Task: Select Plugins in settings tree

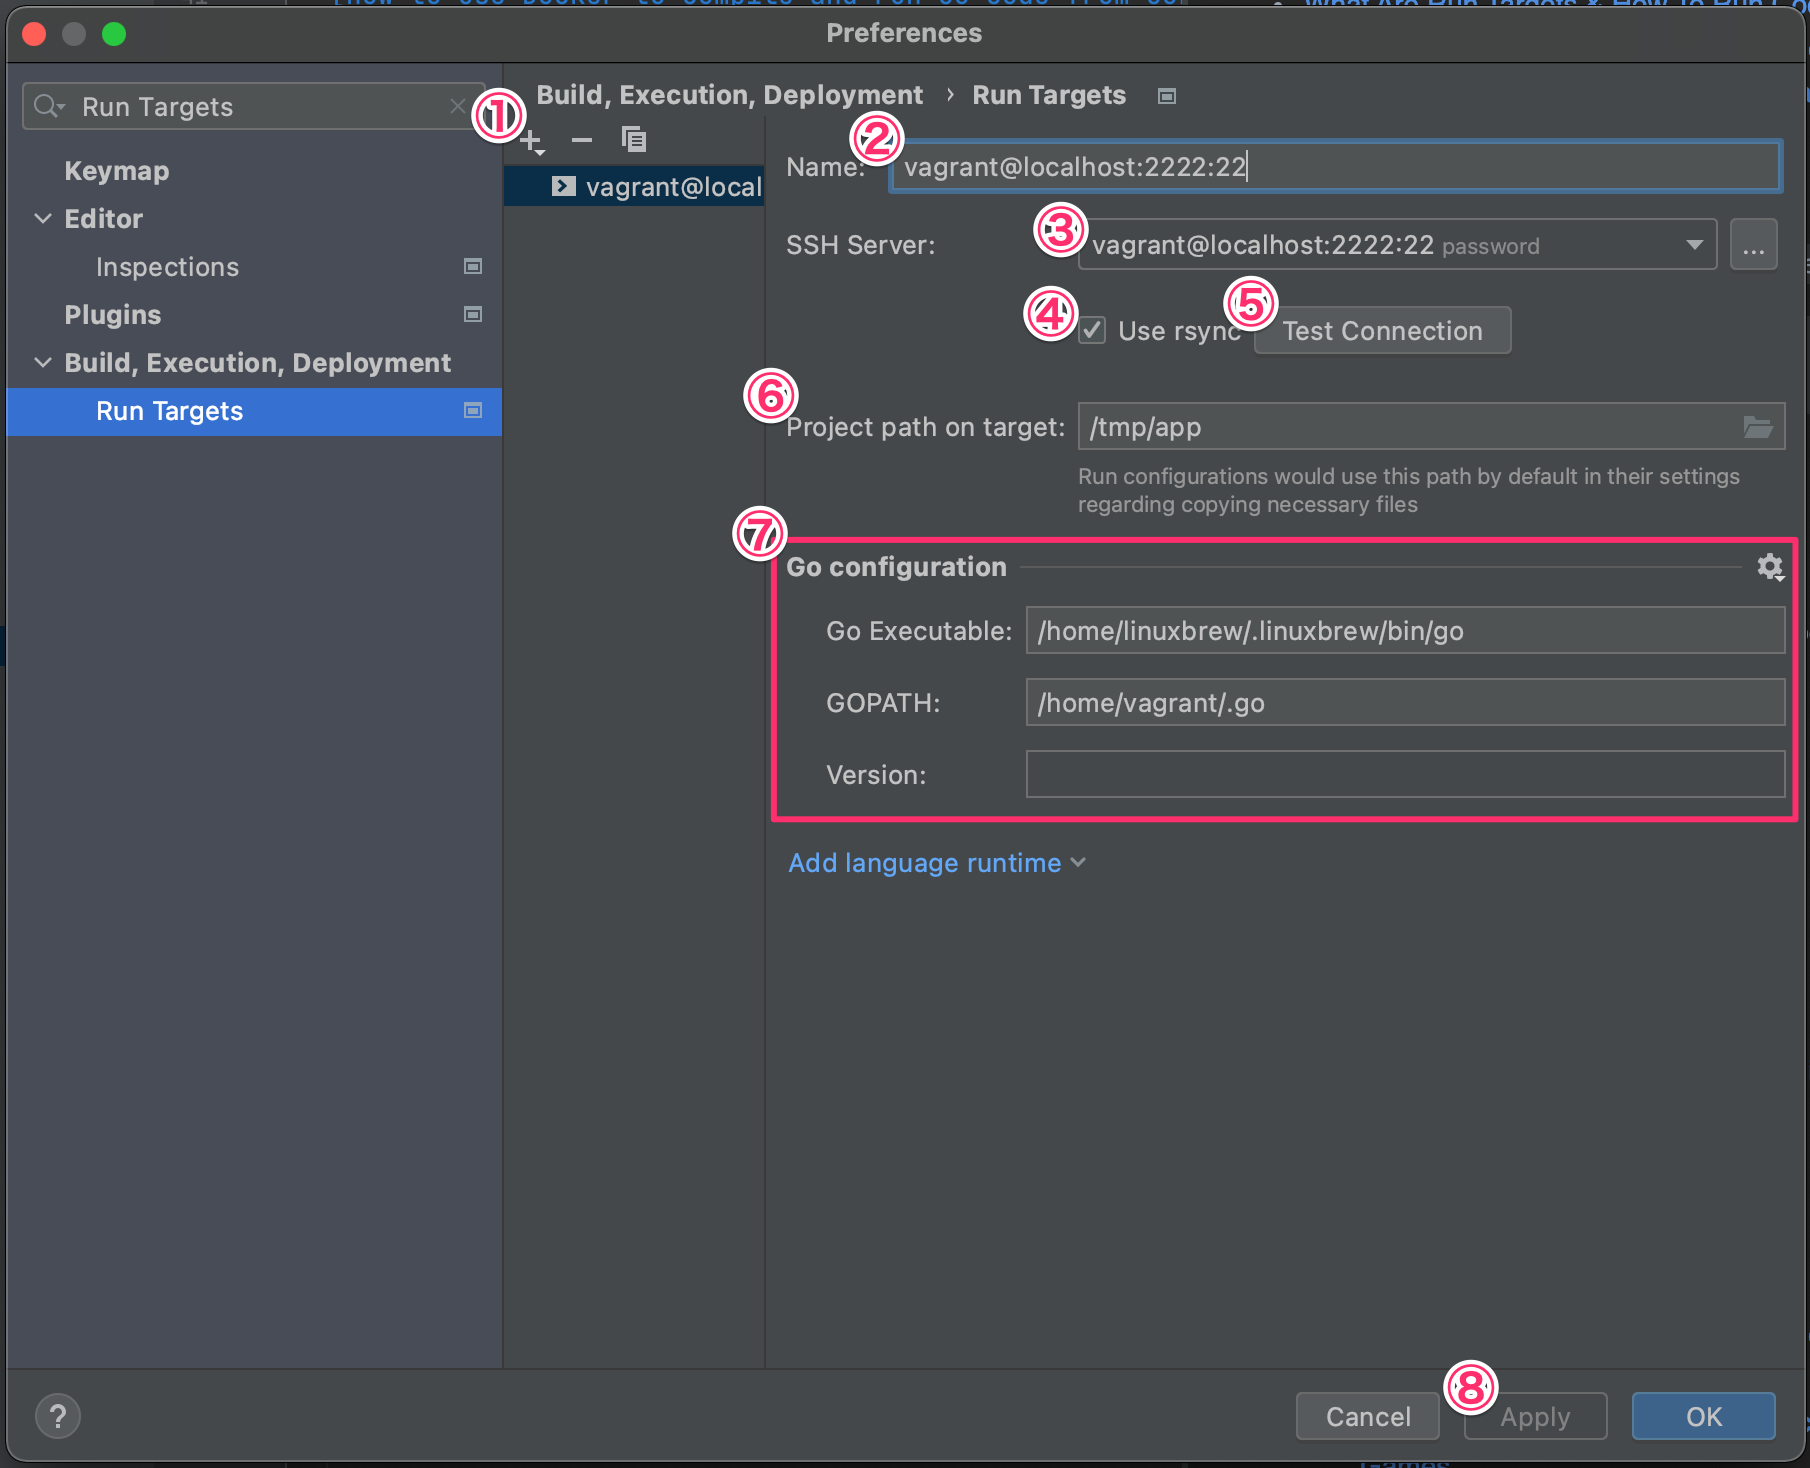Action: click(112, 315)
